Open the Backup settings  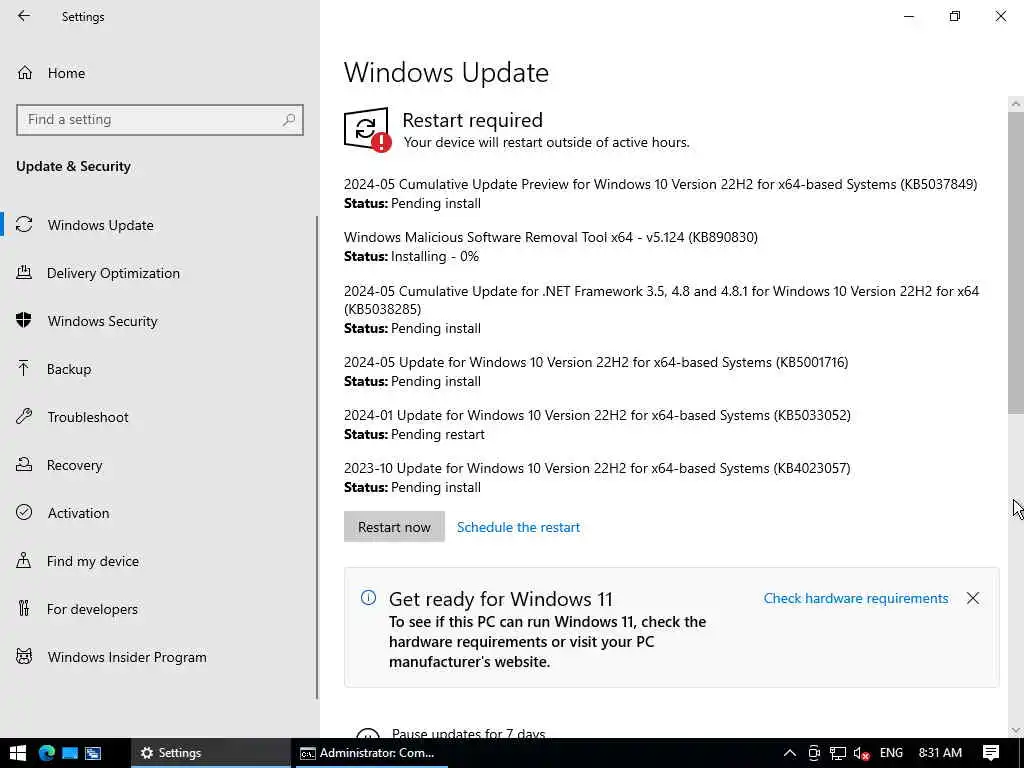click(x=69, y=369)
